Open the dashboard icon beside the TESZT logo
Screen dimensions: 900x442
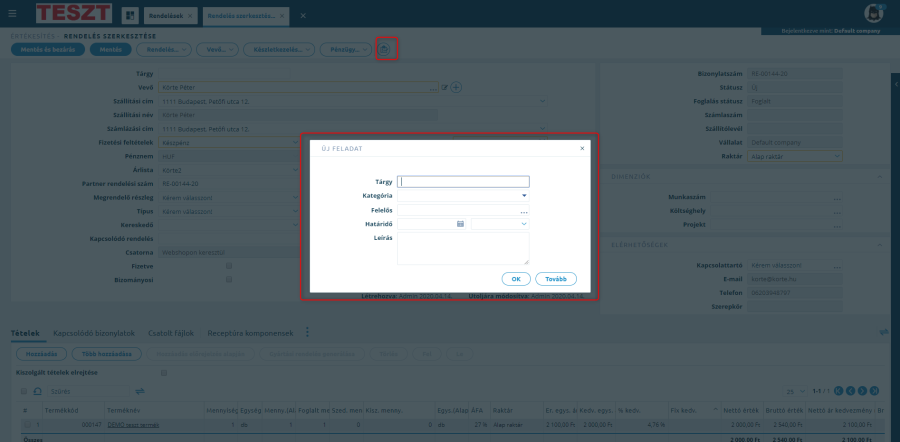tap(130, 15)
